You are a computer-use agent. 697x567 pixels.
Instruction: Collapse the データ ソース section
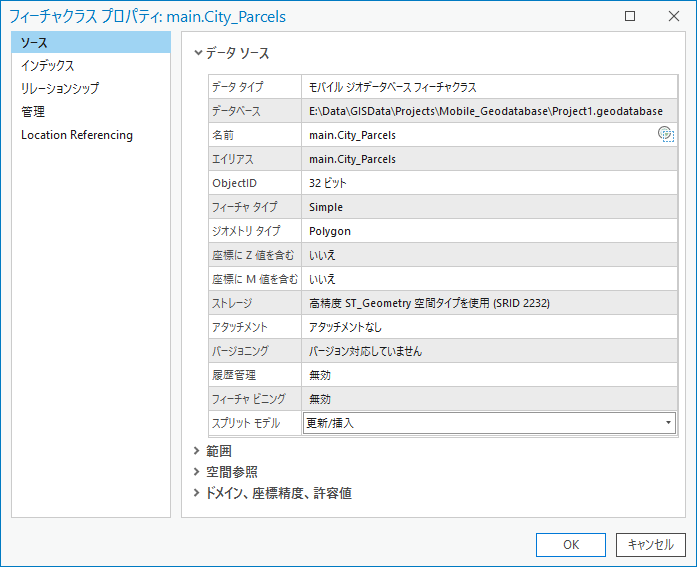(x=198, y=54)
